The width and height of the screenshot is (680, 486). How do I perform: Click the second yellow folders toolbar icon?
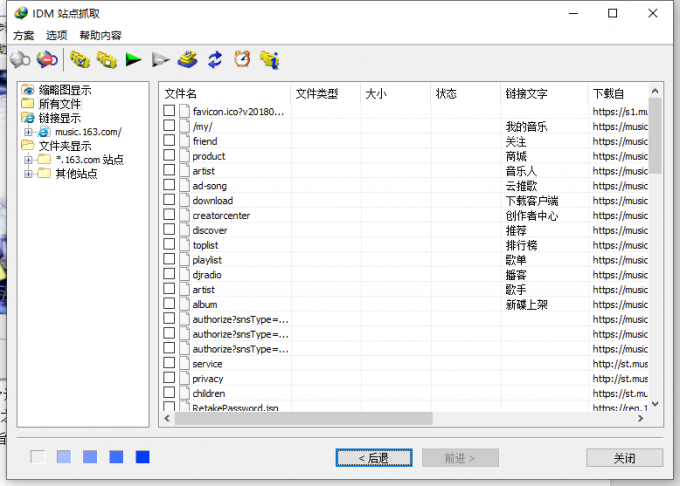pos(107,60)
